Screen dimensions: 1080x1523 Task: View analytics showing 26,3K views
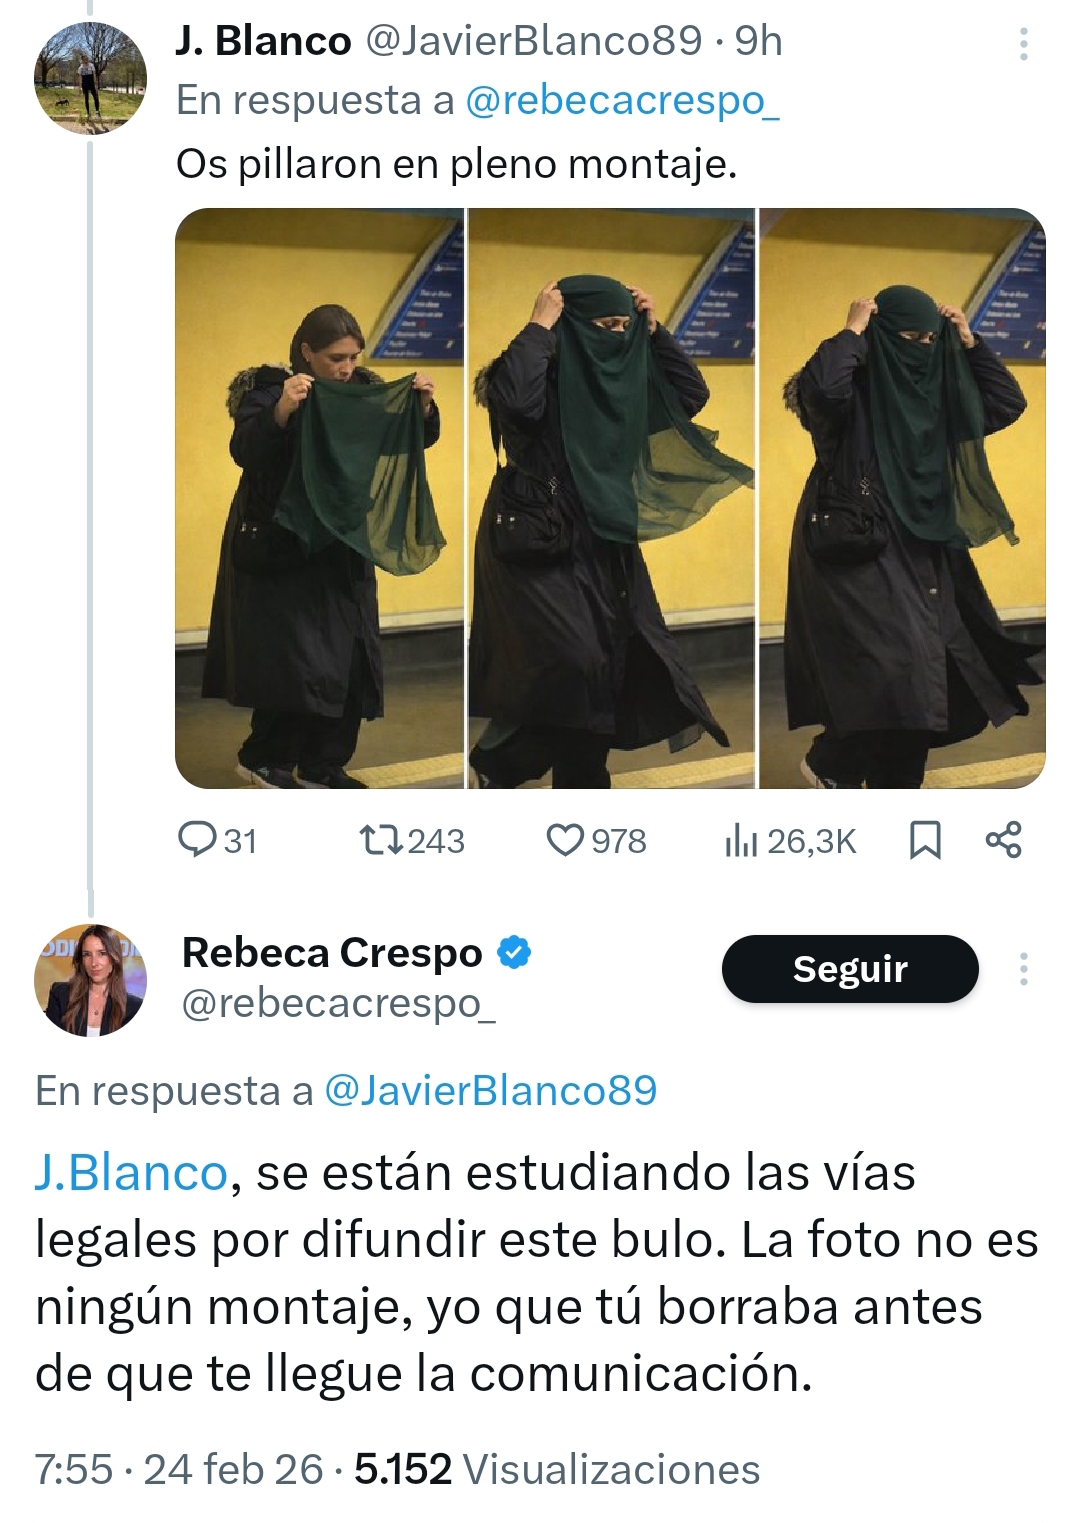(790, 841)
